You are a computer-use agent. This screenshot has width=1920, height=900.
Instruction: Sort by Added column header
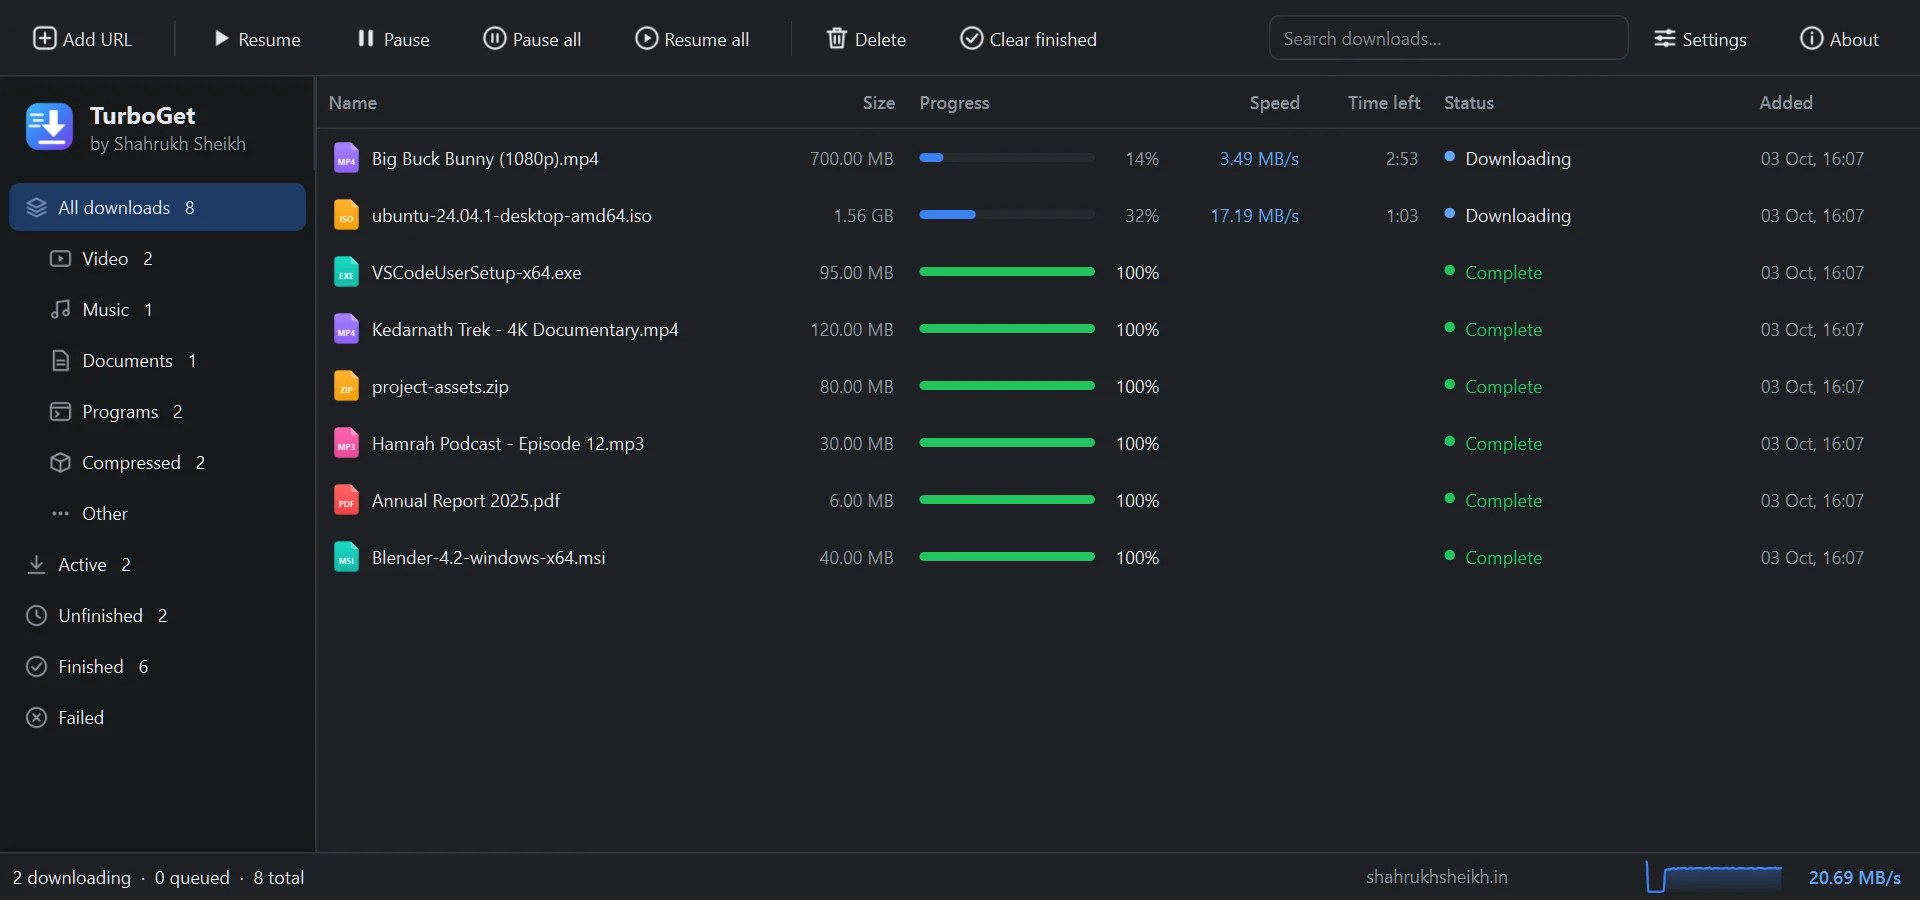(1786, 102)
